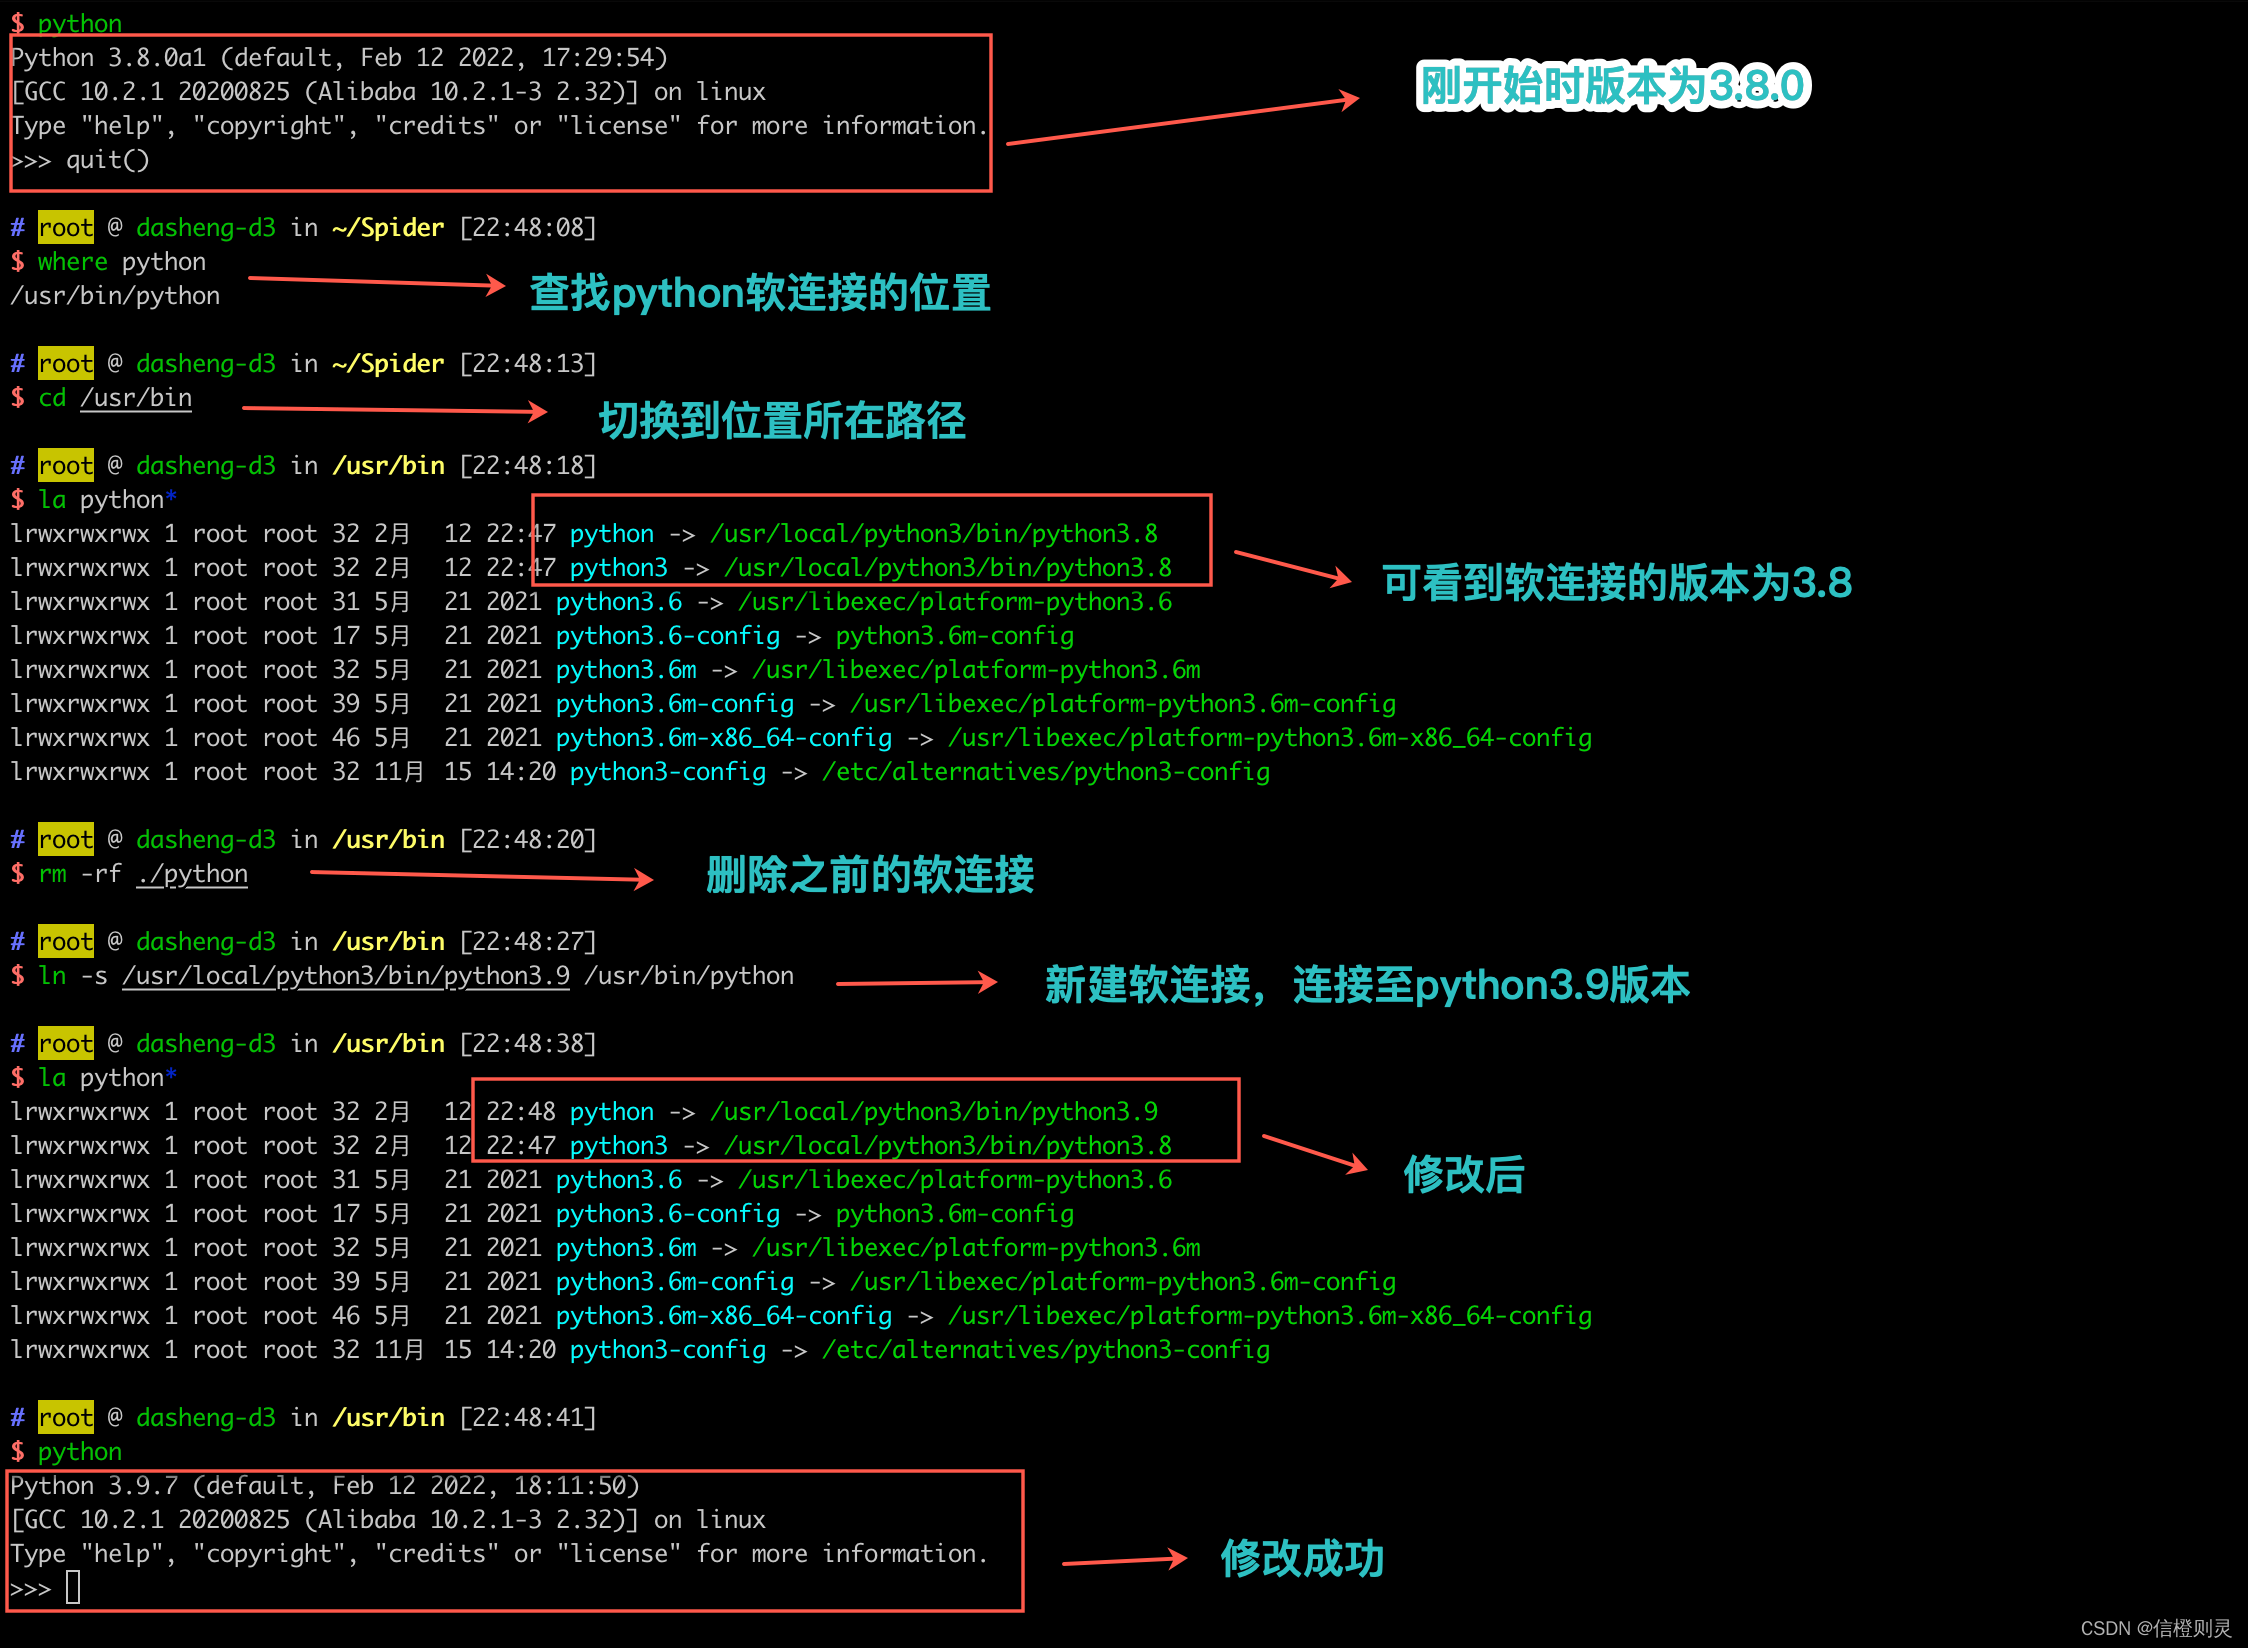Click '/usr/bin' path in the 22:48:27 prompt
The width and height of the screenshot is (2248, 1648).
point(388,942)
